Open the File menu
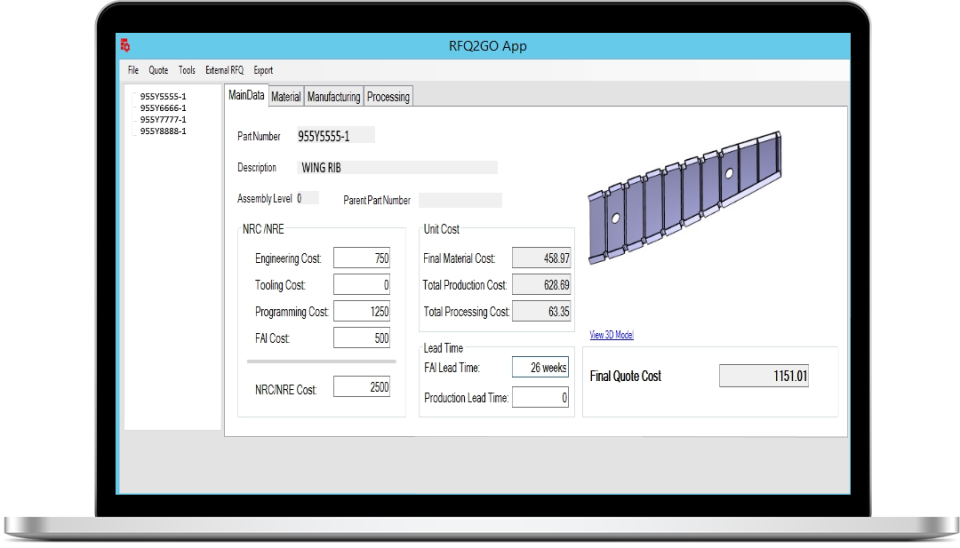Image resolution: width=960 pixels, height=548 pixels. point(133,70)
